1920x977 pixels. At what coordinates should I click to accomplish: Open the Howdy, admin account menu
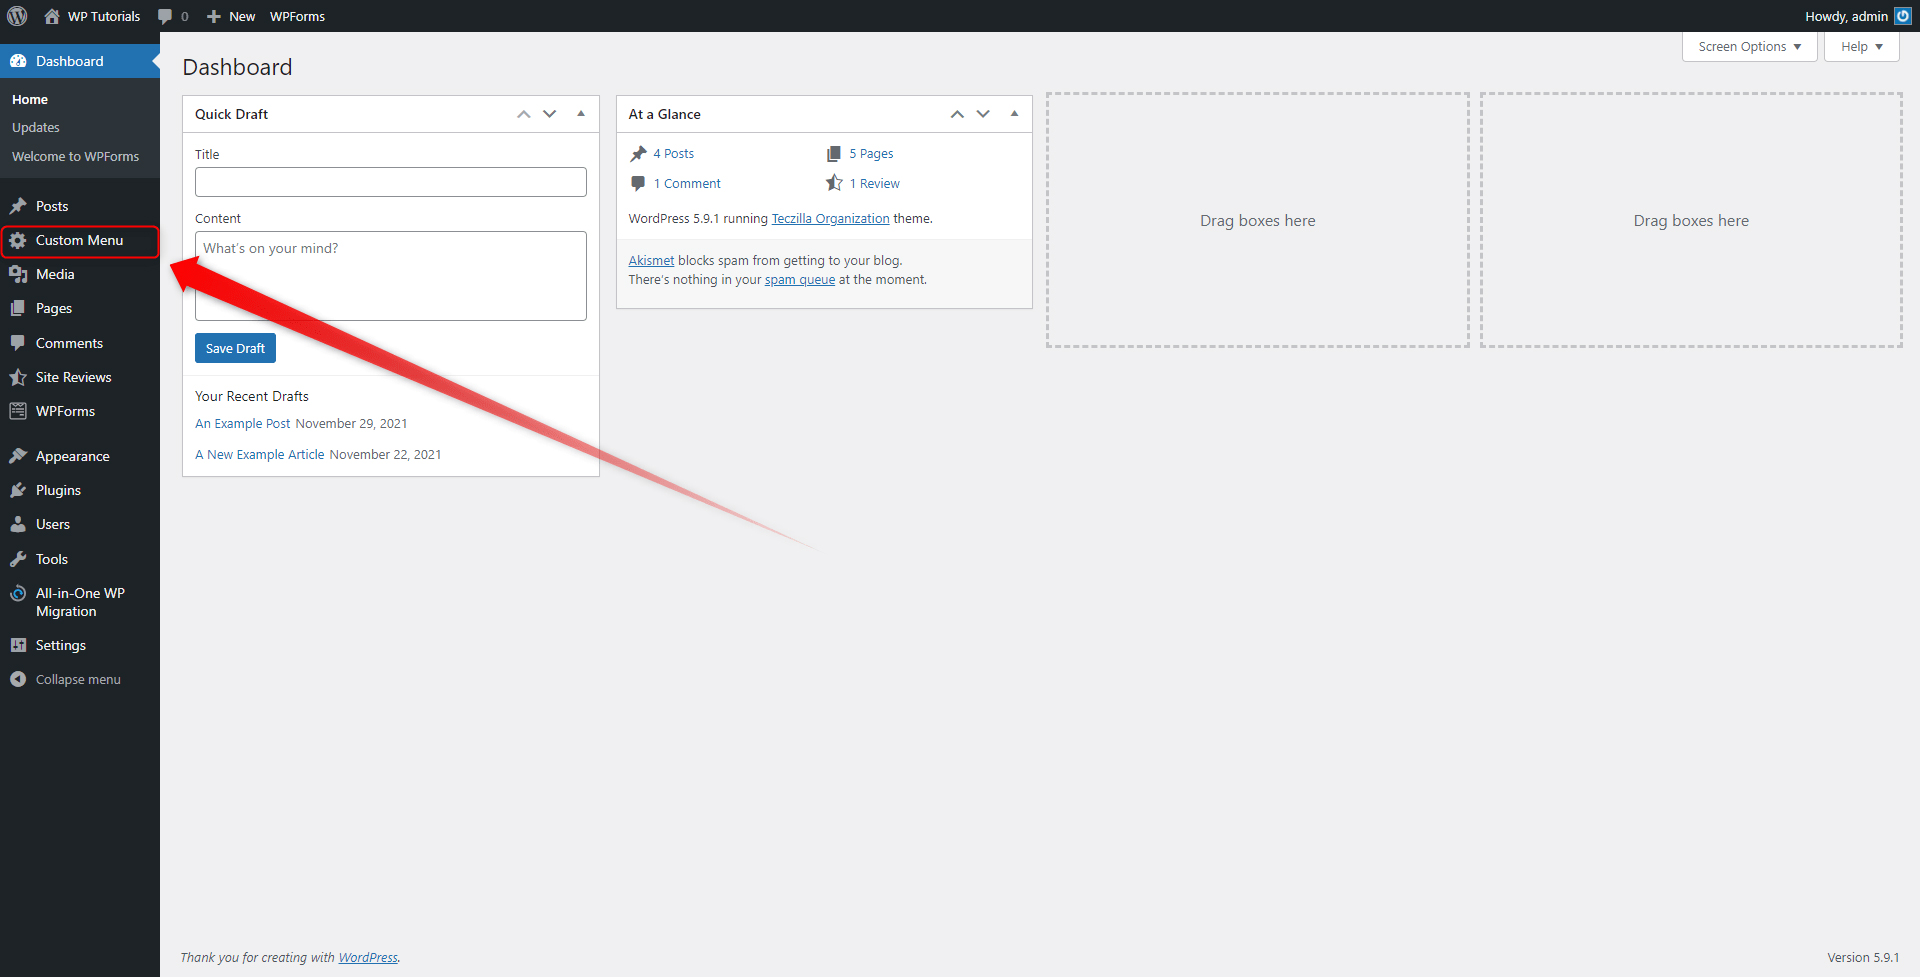1857,16
